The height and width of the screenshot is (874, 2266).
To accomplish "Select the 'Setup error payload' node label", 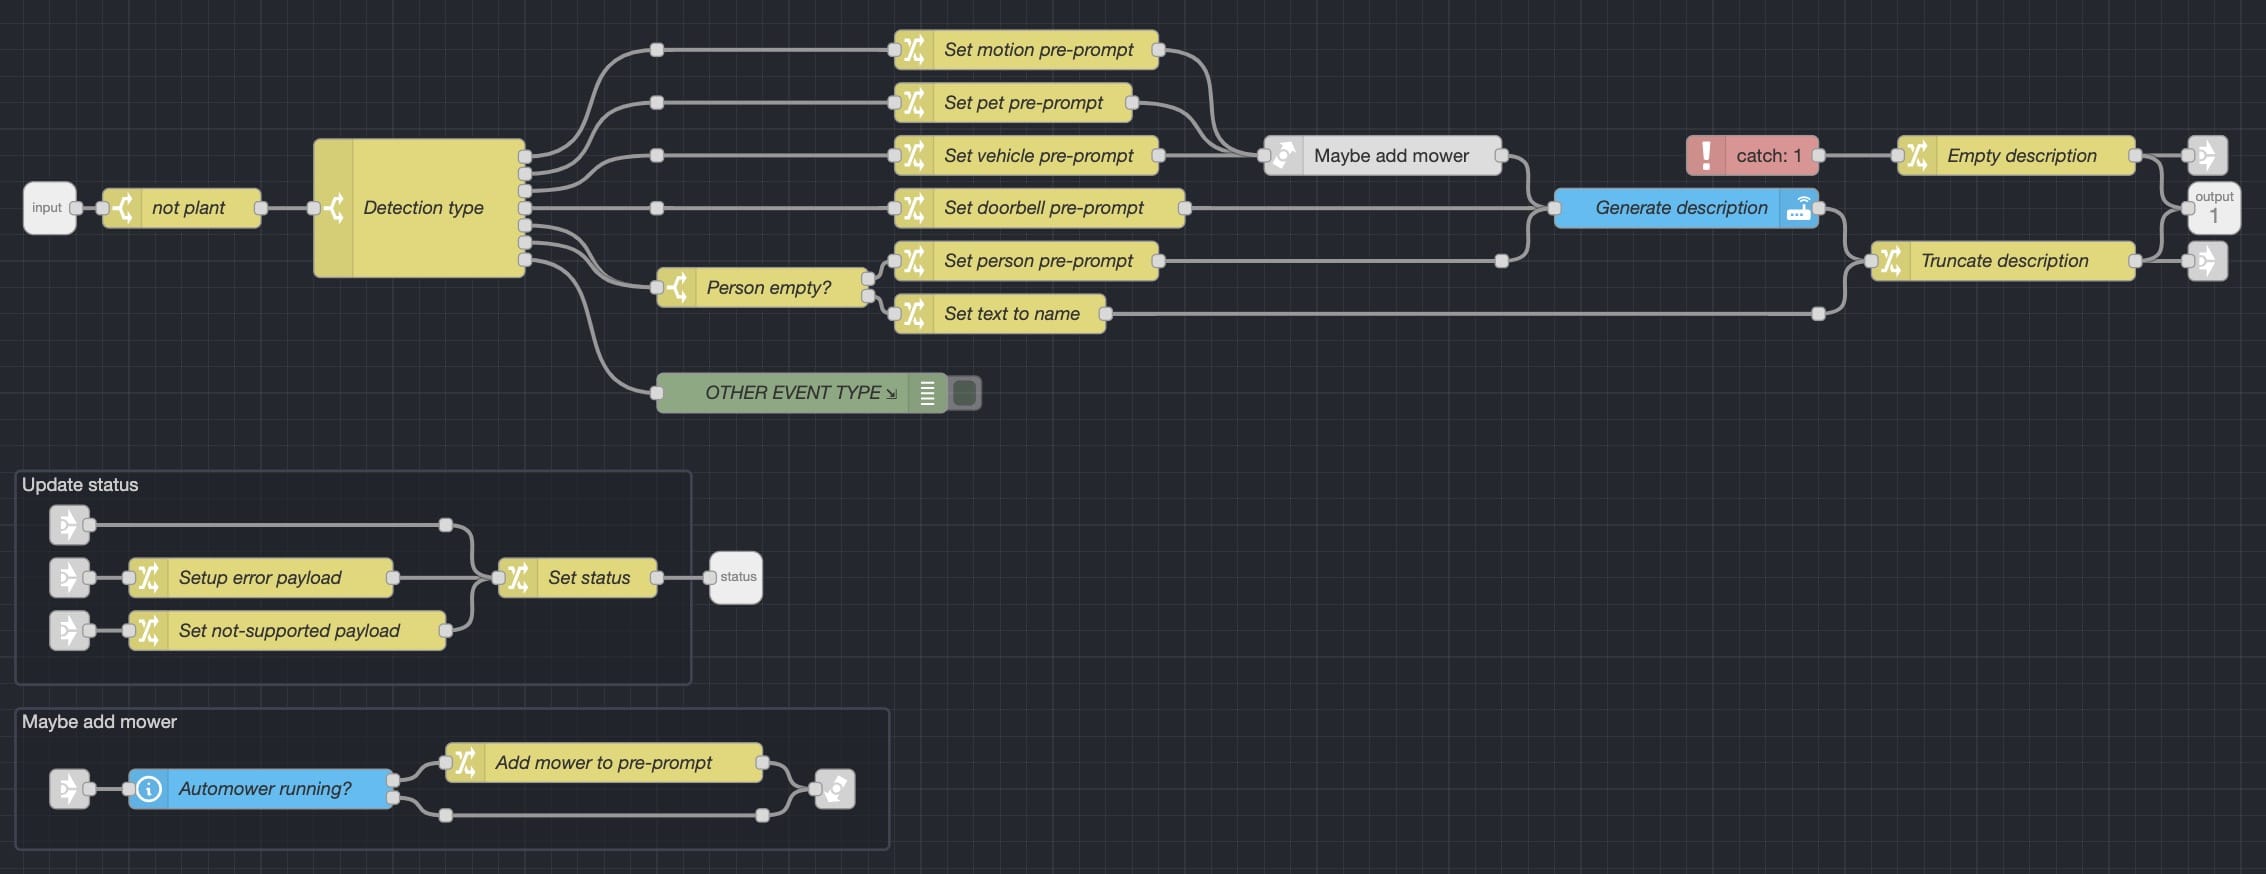I will (x=260, y=578).
